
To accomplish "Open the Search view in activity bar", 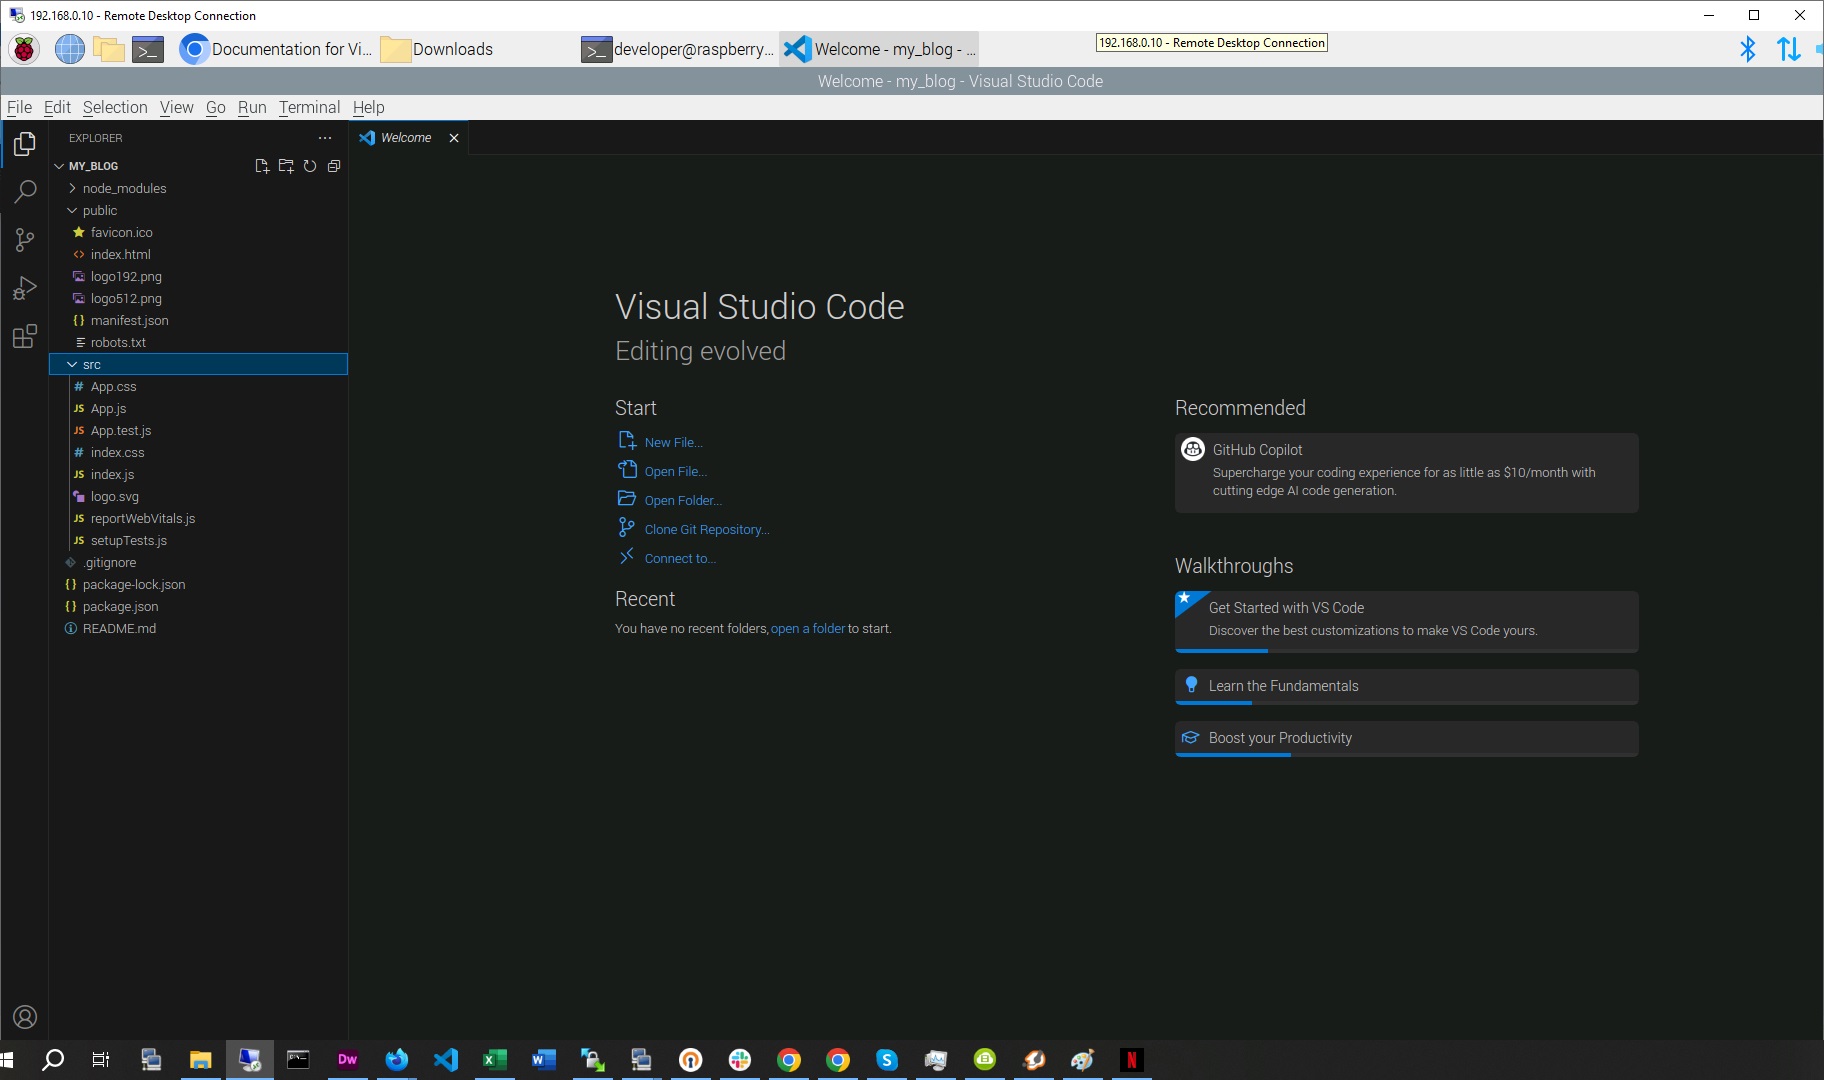I will (x=25, y=192).
